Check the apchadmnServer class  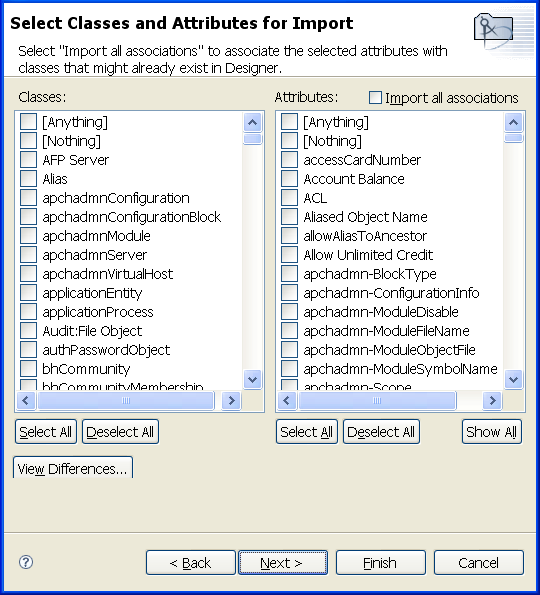click(x=28, y=255)
